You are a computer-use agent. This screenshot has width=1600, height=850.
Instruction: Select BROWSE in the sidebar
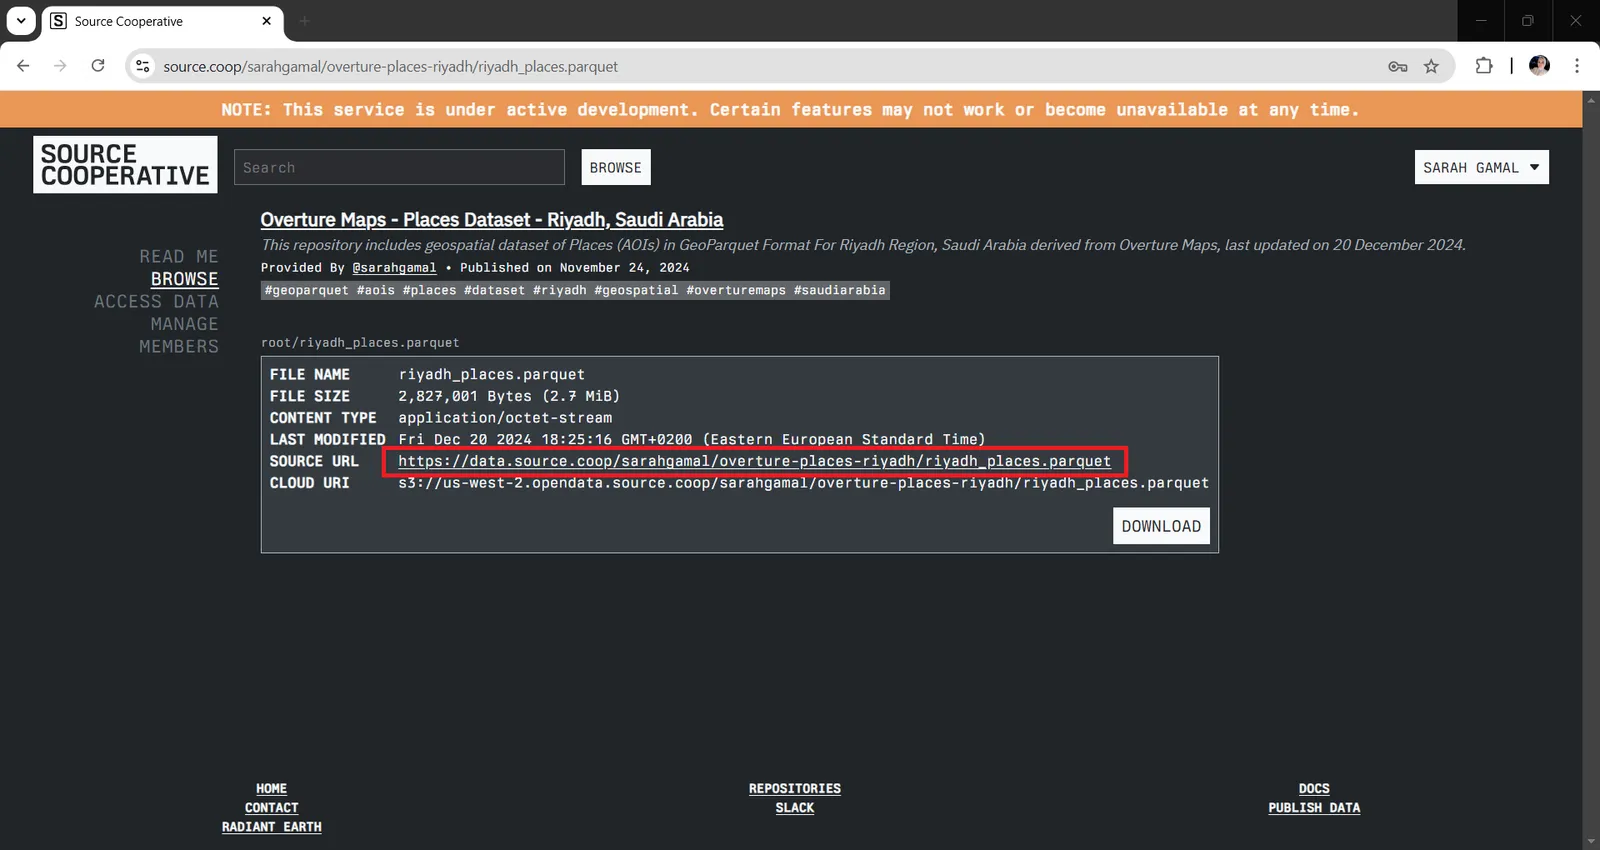pos(184,279)
